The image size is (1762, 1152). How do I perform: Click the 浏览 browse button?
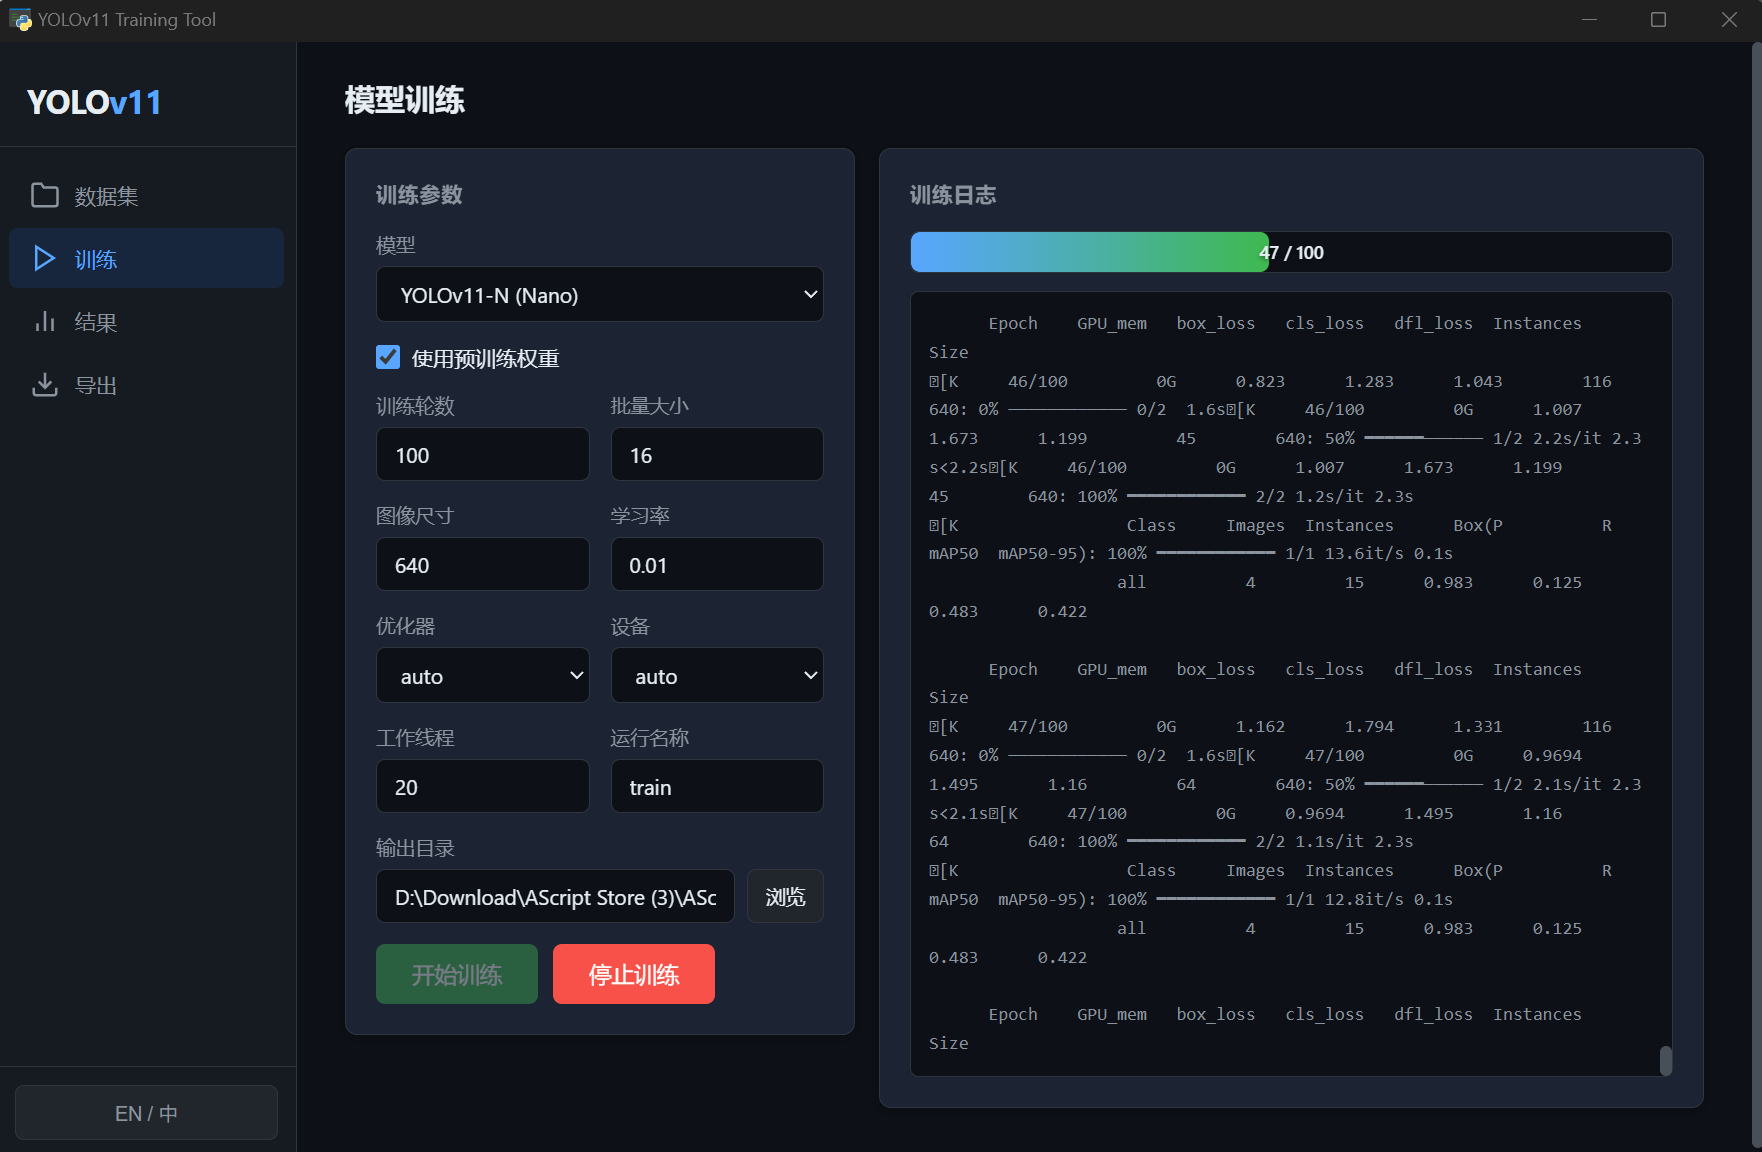tap(785, 897)
